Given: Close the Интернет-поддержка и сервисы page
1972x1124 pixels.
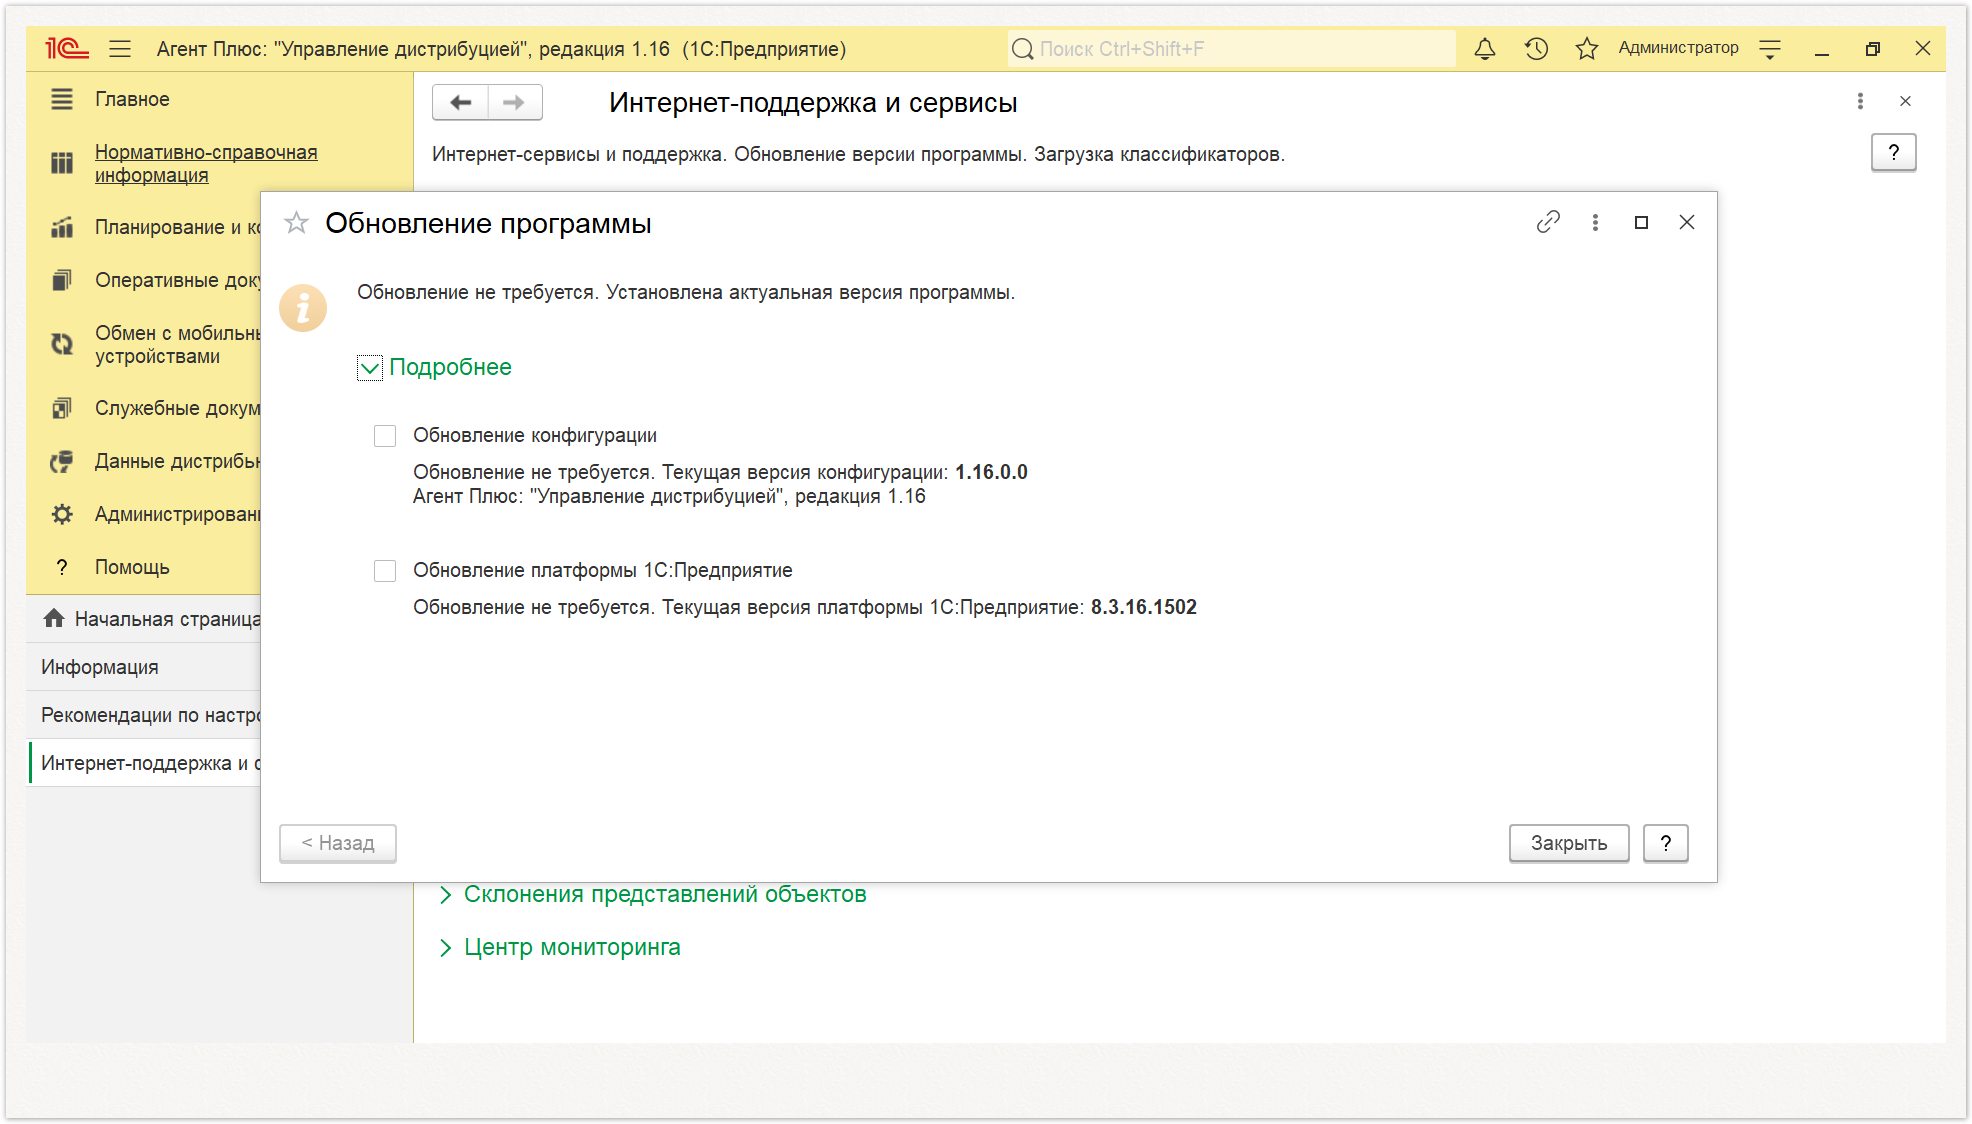Looking at the screenshot, I should [x=1905, y=101].
